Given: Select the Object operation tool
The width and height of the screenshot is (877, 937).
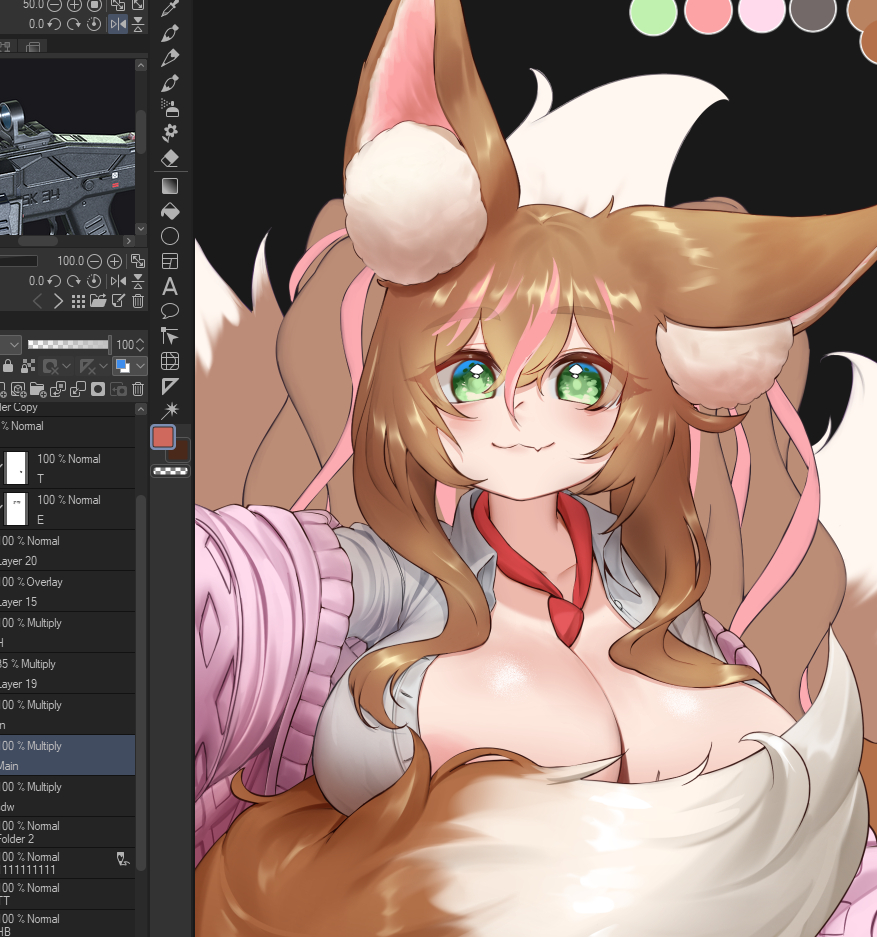Looking at the screenshot, I should coord(170,336).
